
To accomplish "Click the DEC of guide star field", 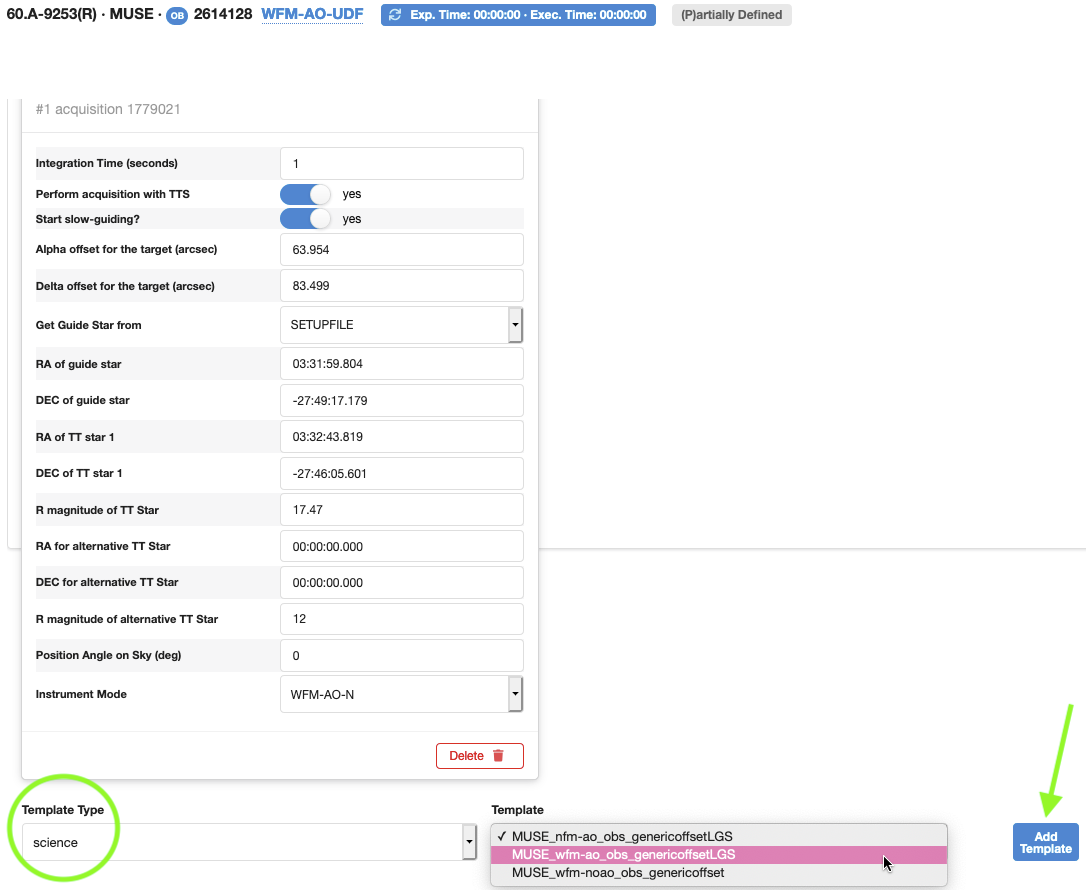I will point(402,400).
